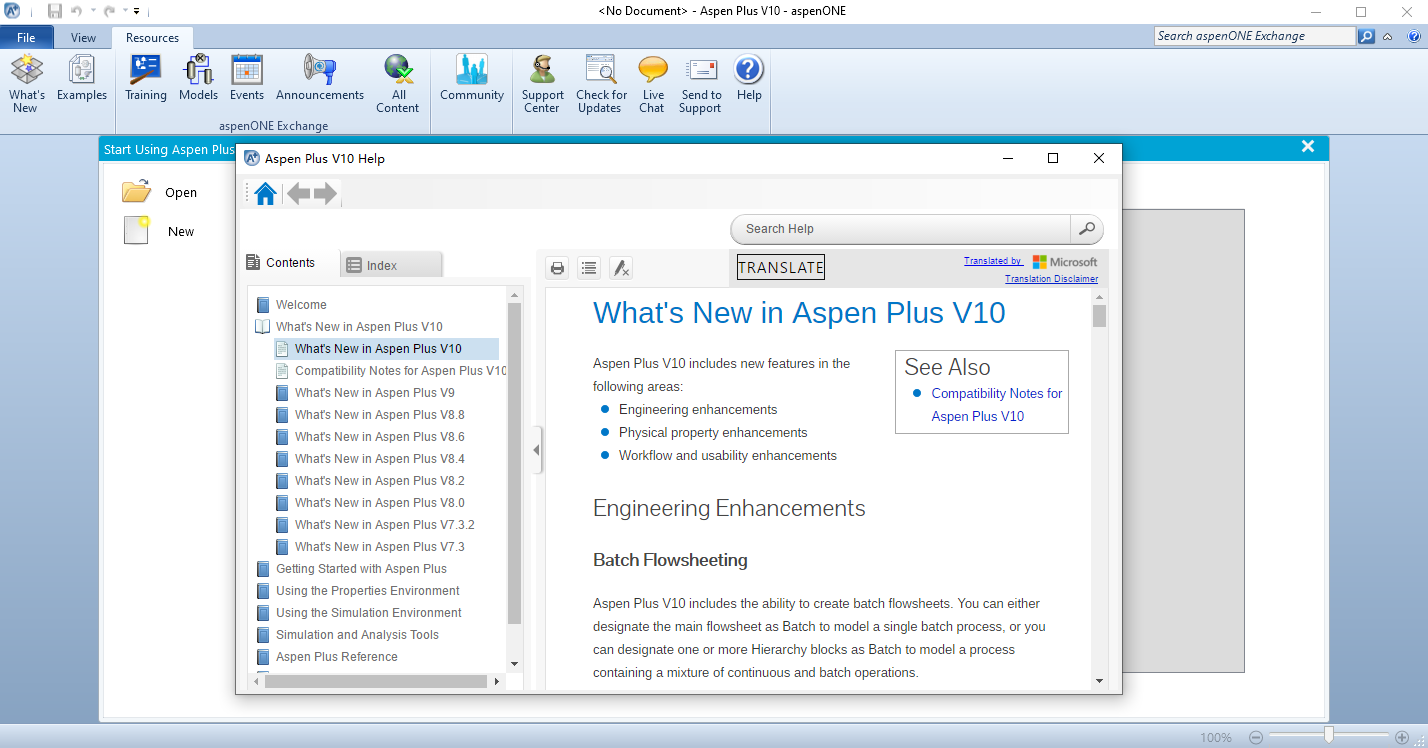This screenshot has width=1428, height=748.
Task: Check for Updates
Action: [x=600, y=78]
